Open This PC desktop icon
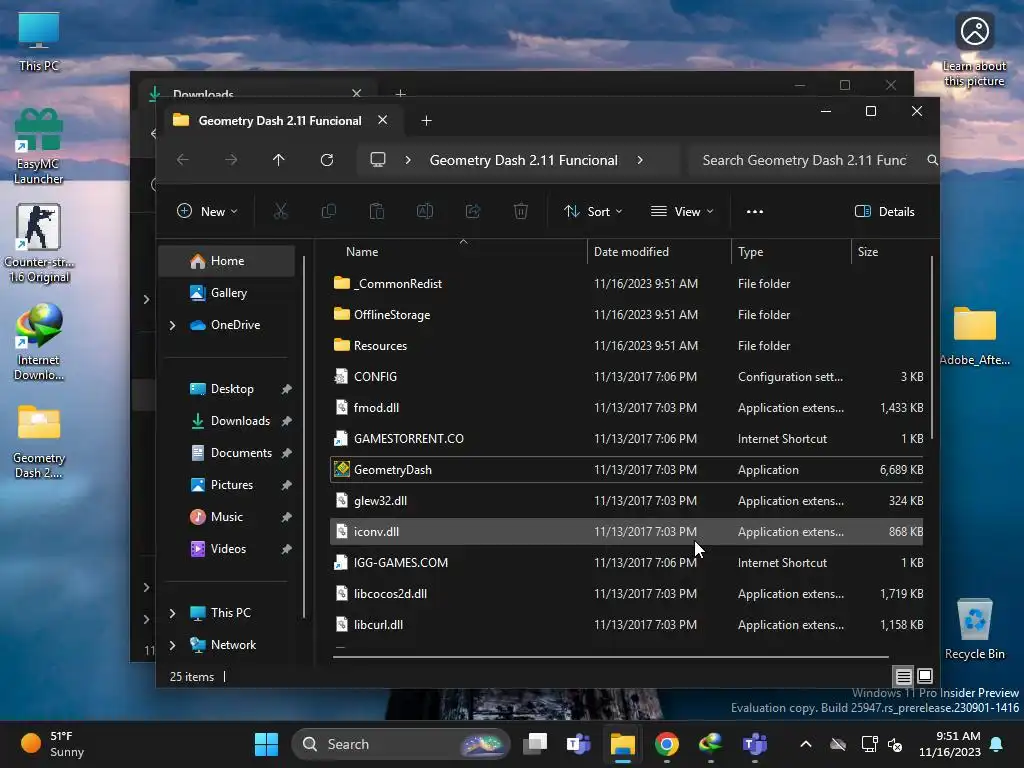1024x768 pixels. tap(39, 41)
